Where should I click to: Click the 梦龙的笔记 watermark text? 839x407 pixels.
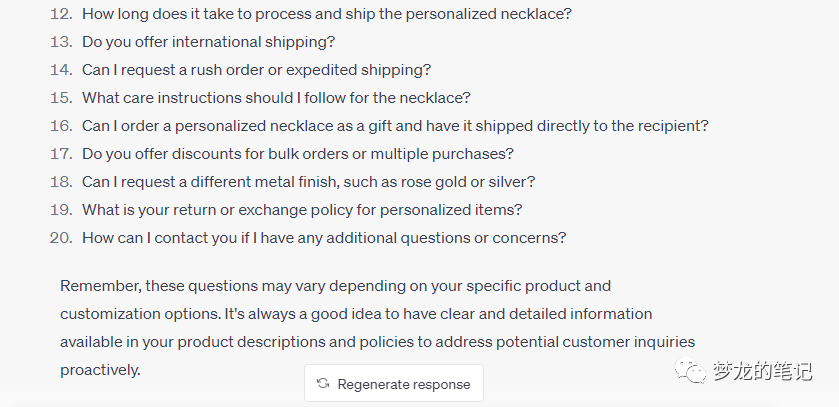(x=762, y=372)
